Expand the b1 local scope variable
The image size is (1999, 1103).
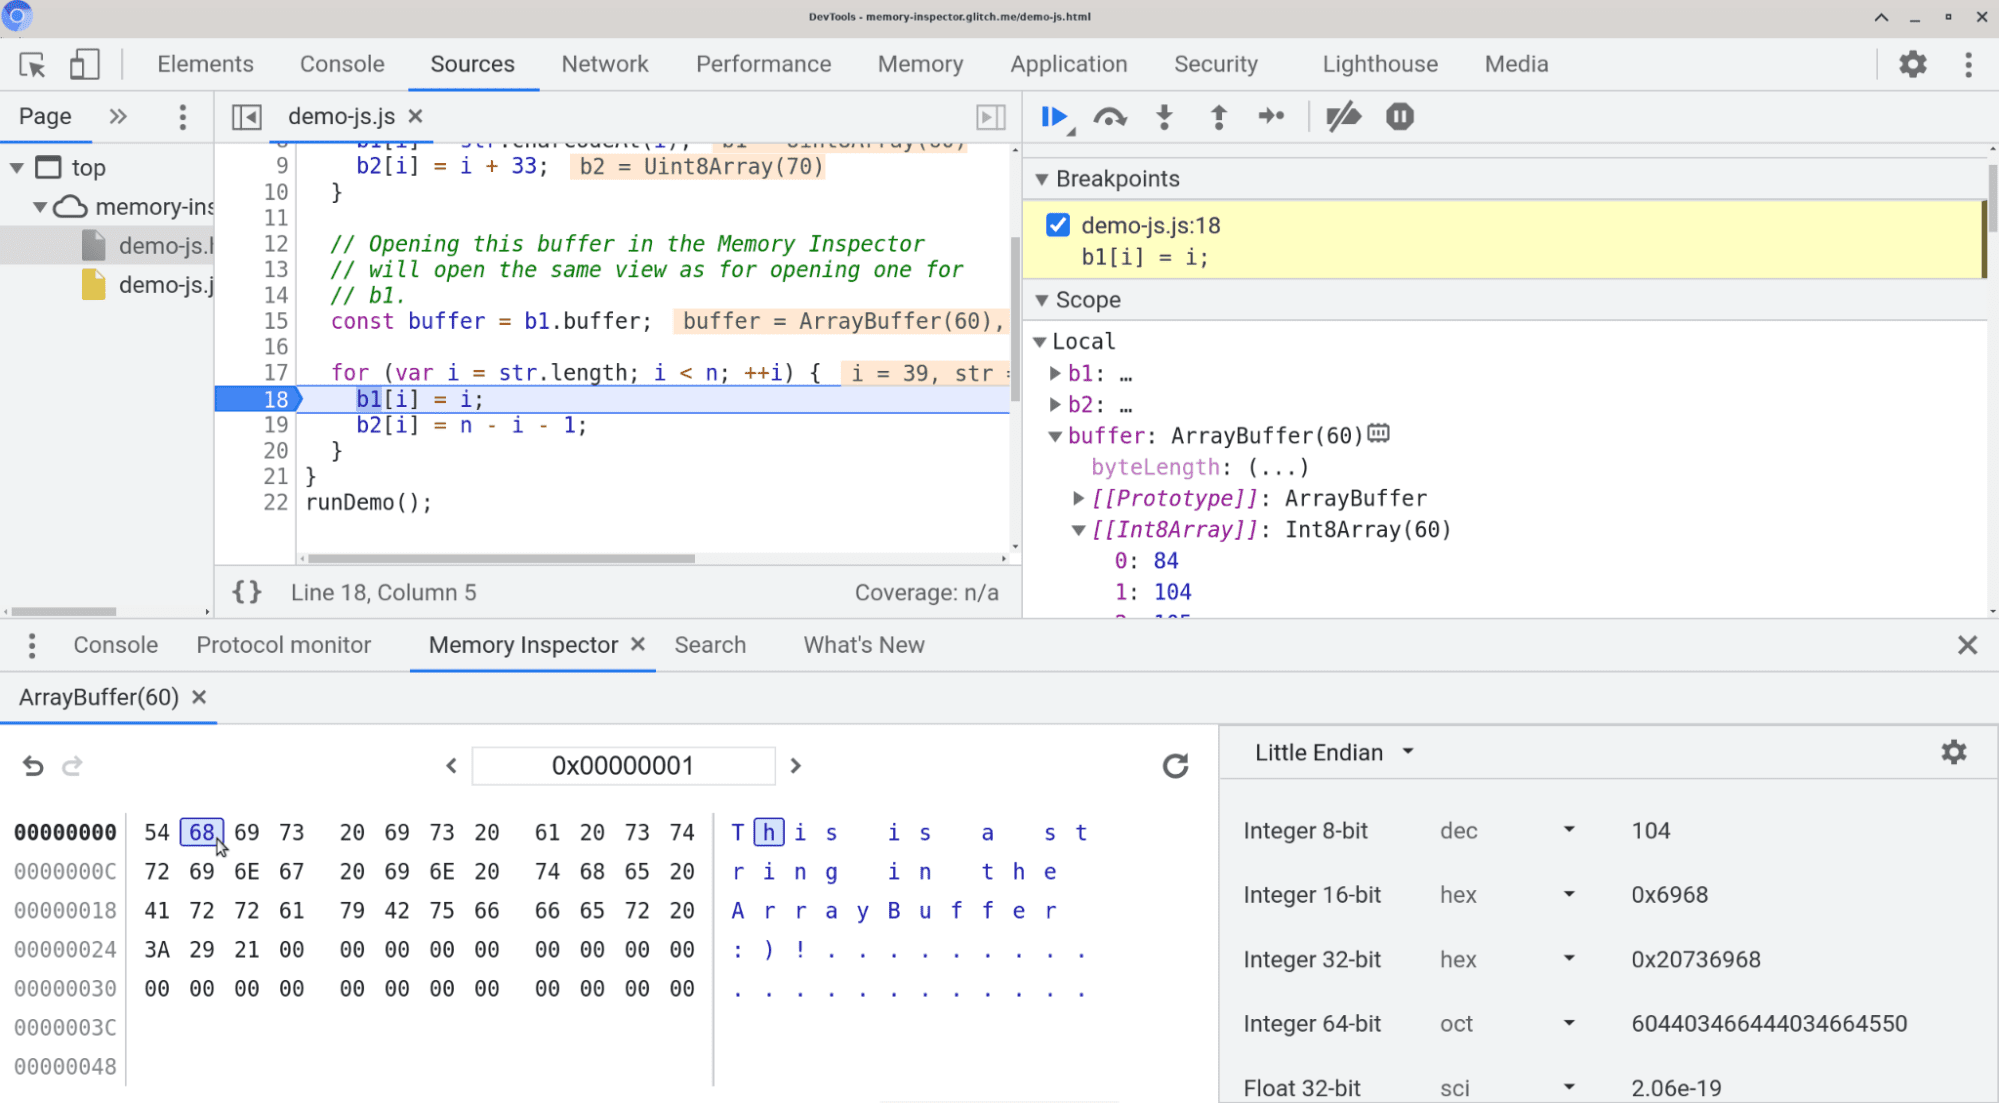pyautogui.click(x=1058, y=372)
